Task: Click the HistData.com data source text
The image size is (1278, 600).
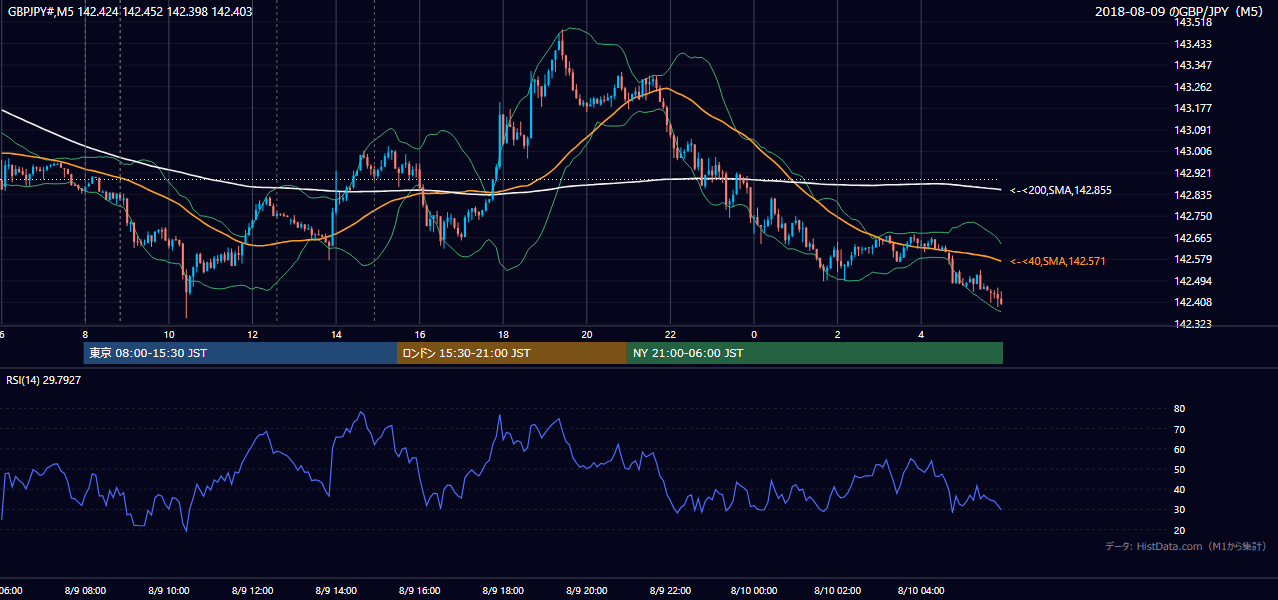Action: coord(1186,546)
